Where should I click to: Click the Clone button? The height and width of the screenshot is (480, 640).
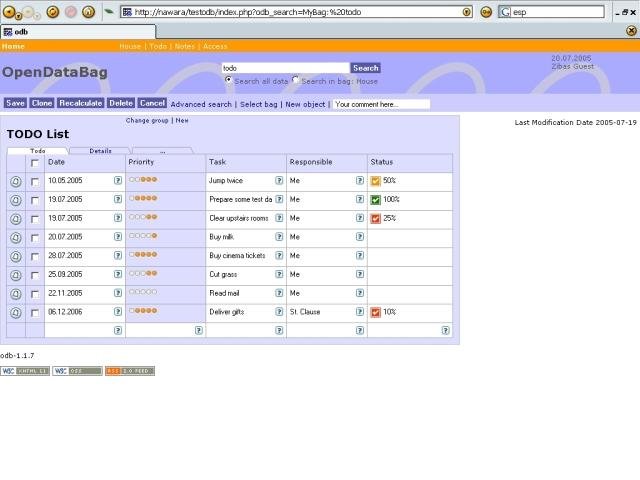click(x=42, y=103)
